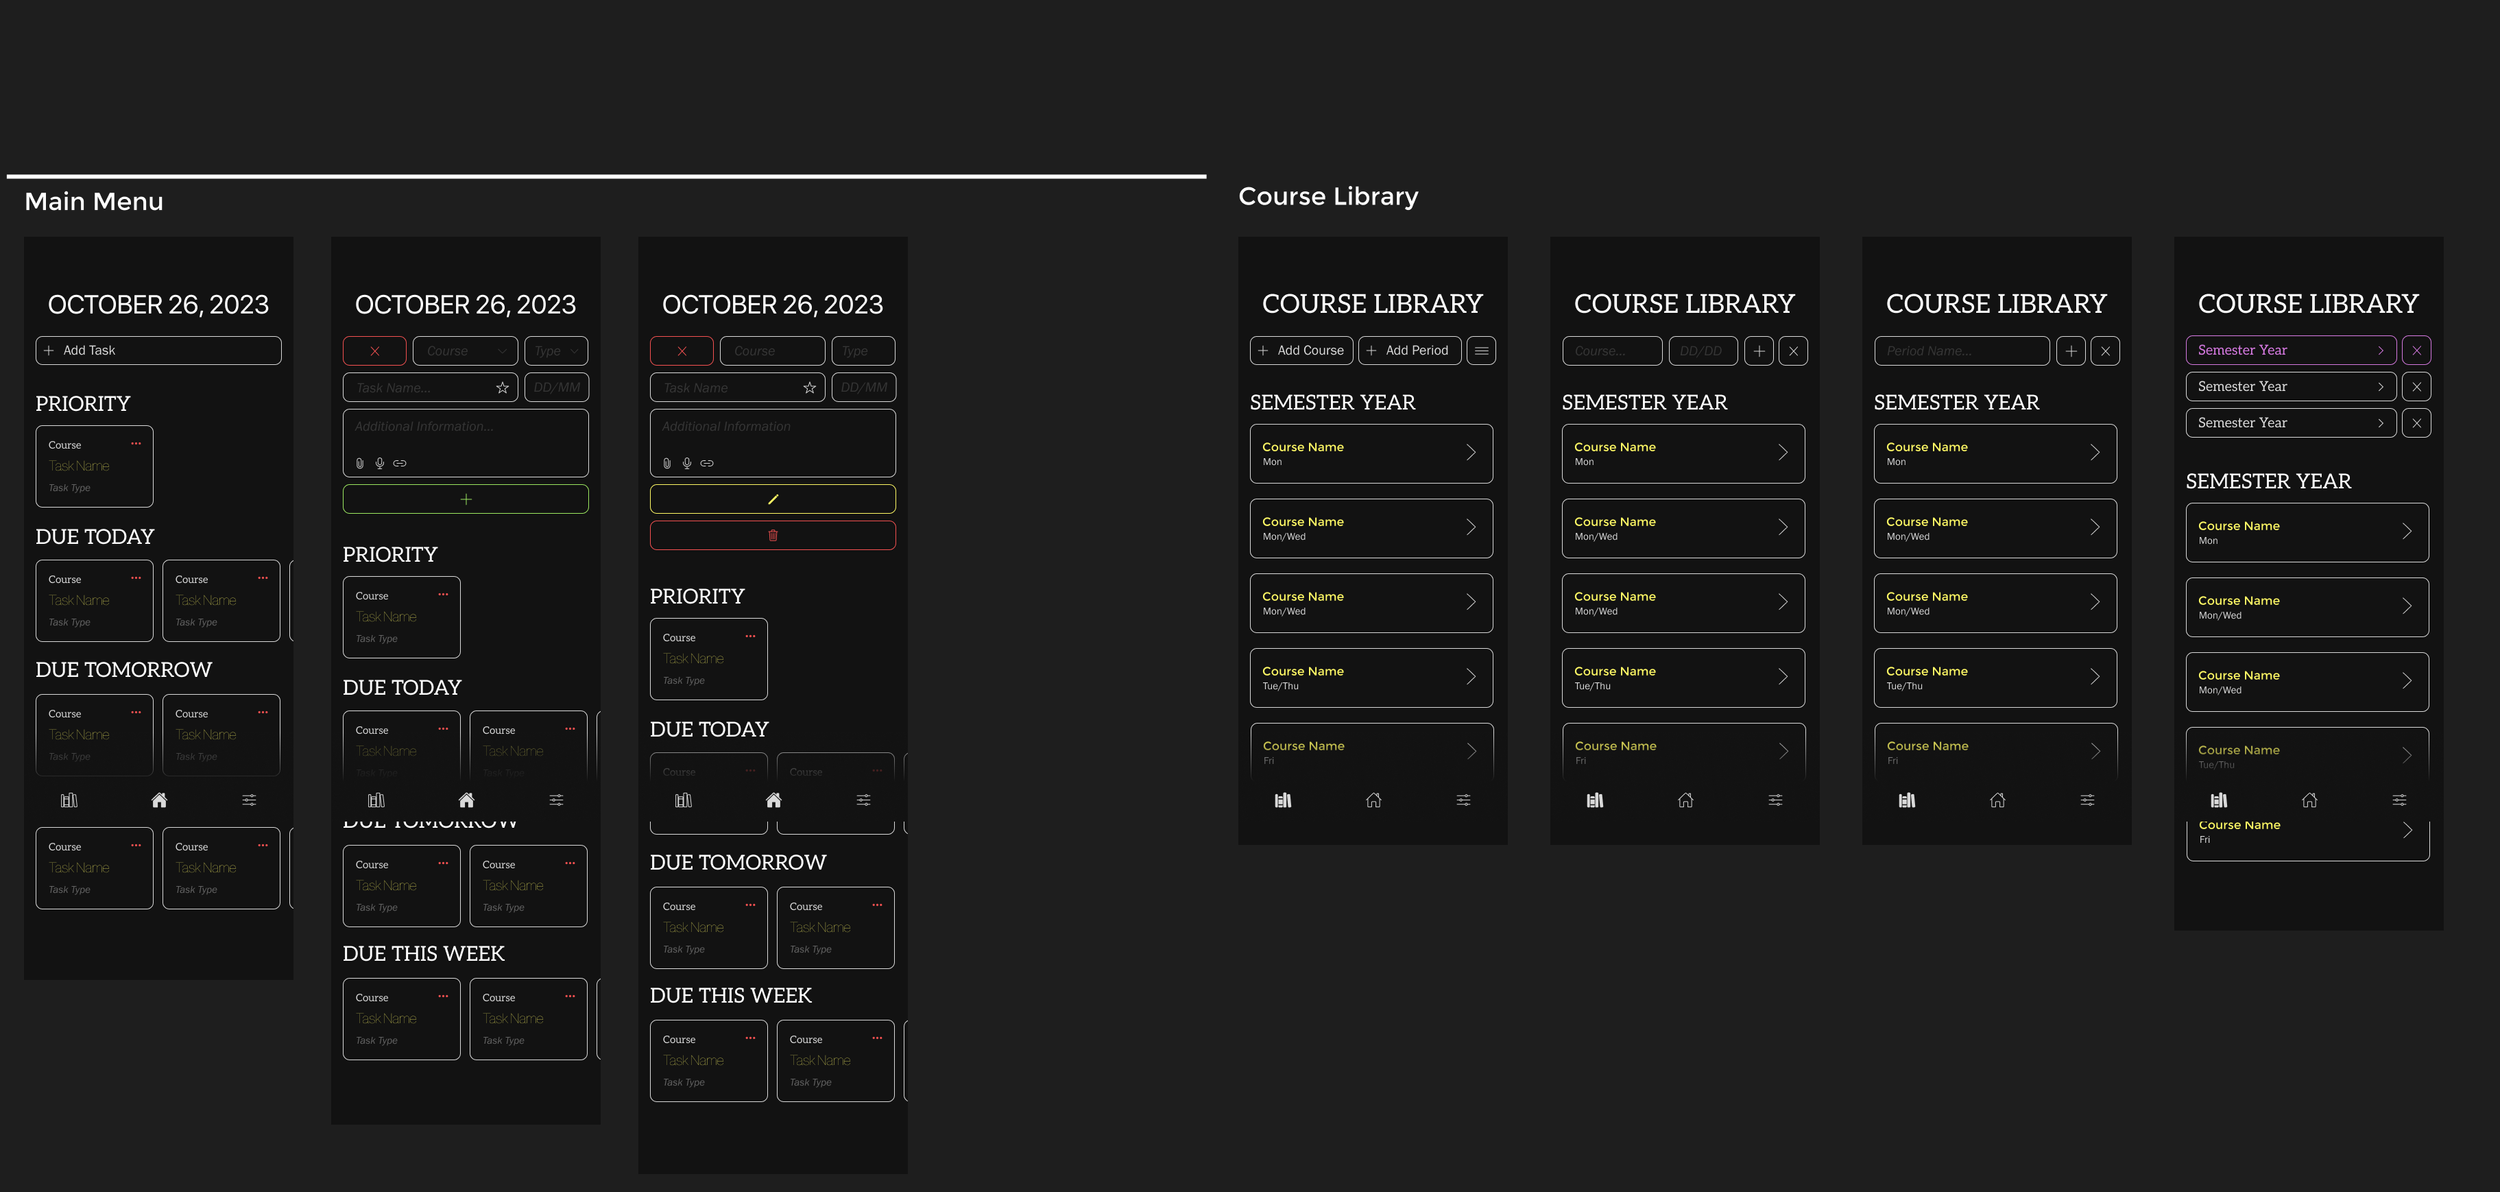Click Additional Information... text area, second Main Menu screen
The image size is (2500, 1192).
tap(466, 443)
